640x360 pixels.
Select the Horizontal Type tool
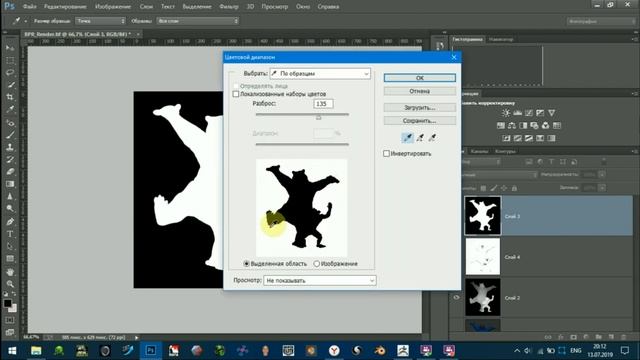10,234
